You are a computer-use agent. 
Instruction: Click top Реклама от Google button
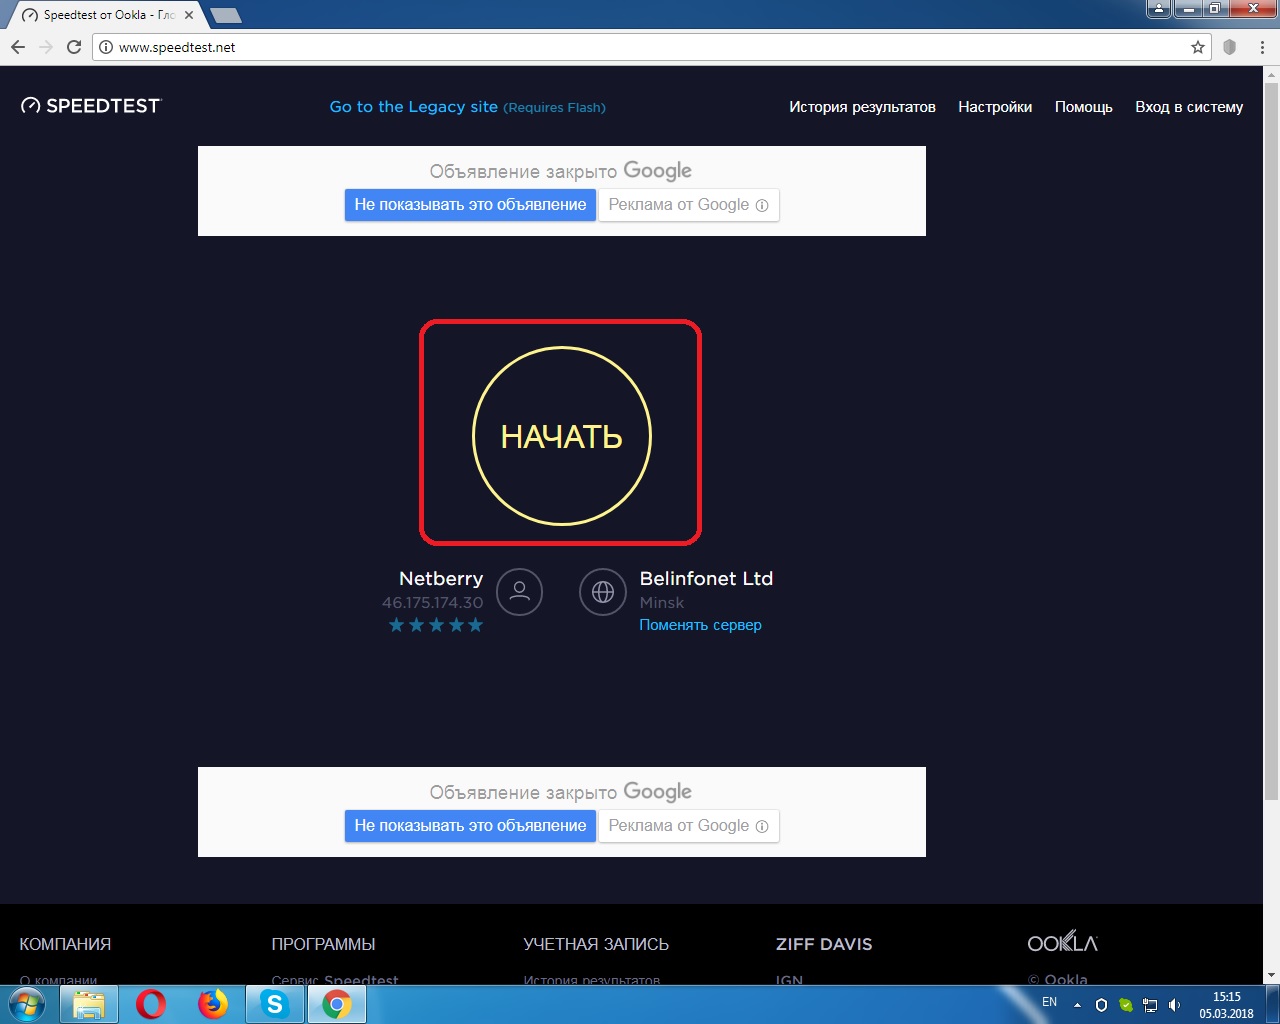pyautogui.click(x=688, y=205)
